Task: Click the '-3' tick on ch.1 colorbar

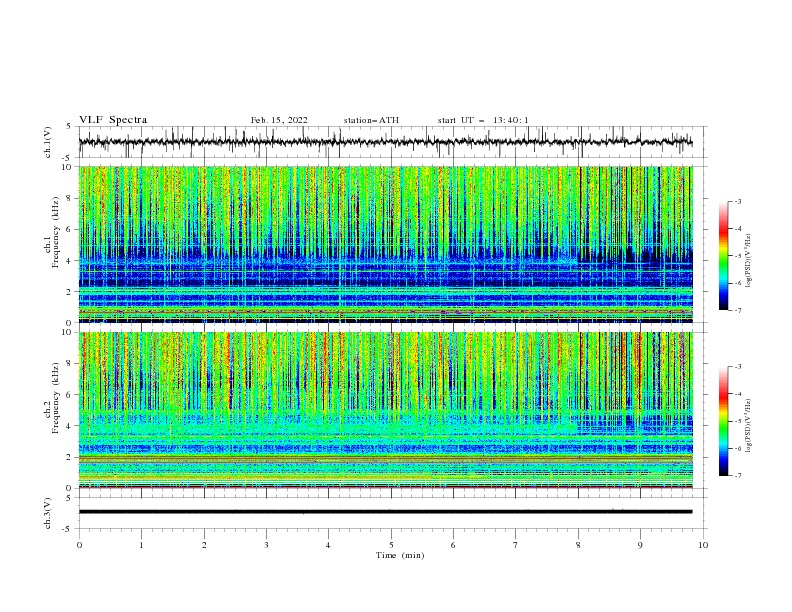Action: [738, 201]
